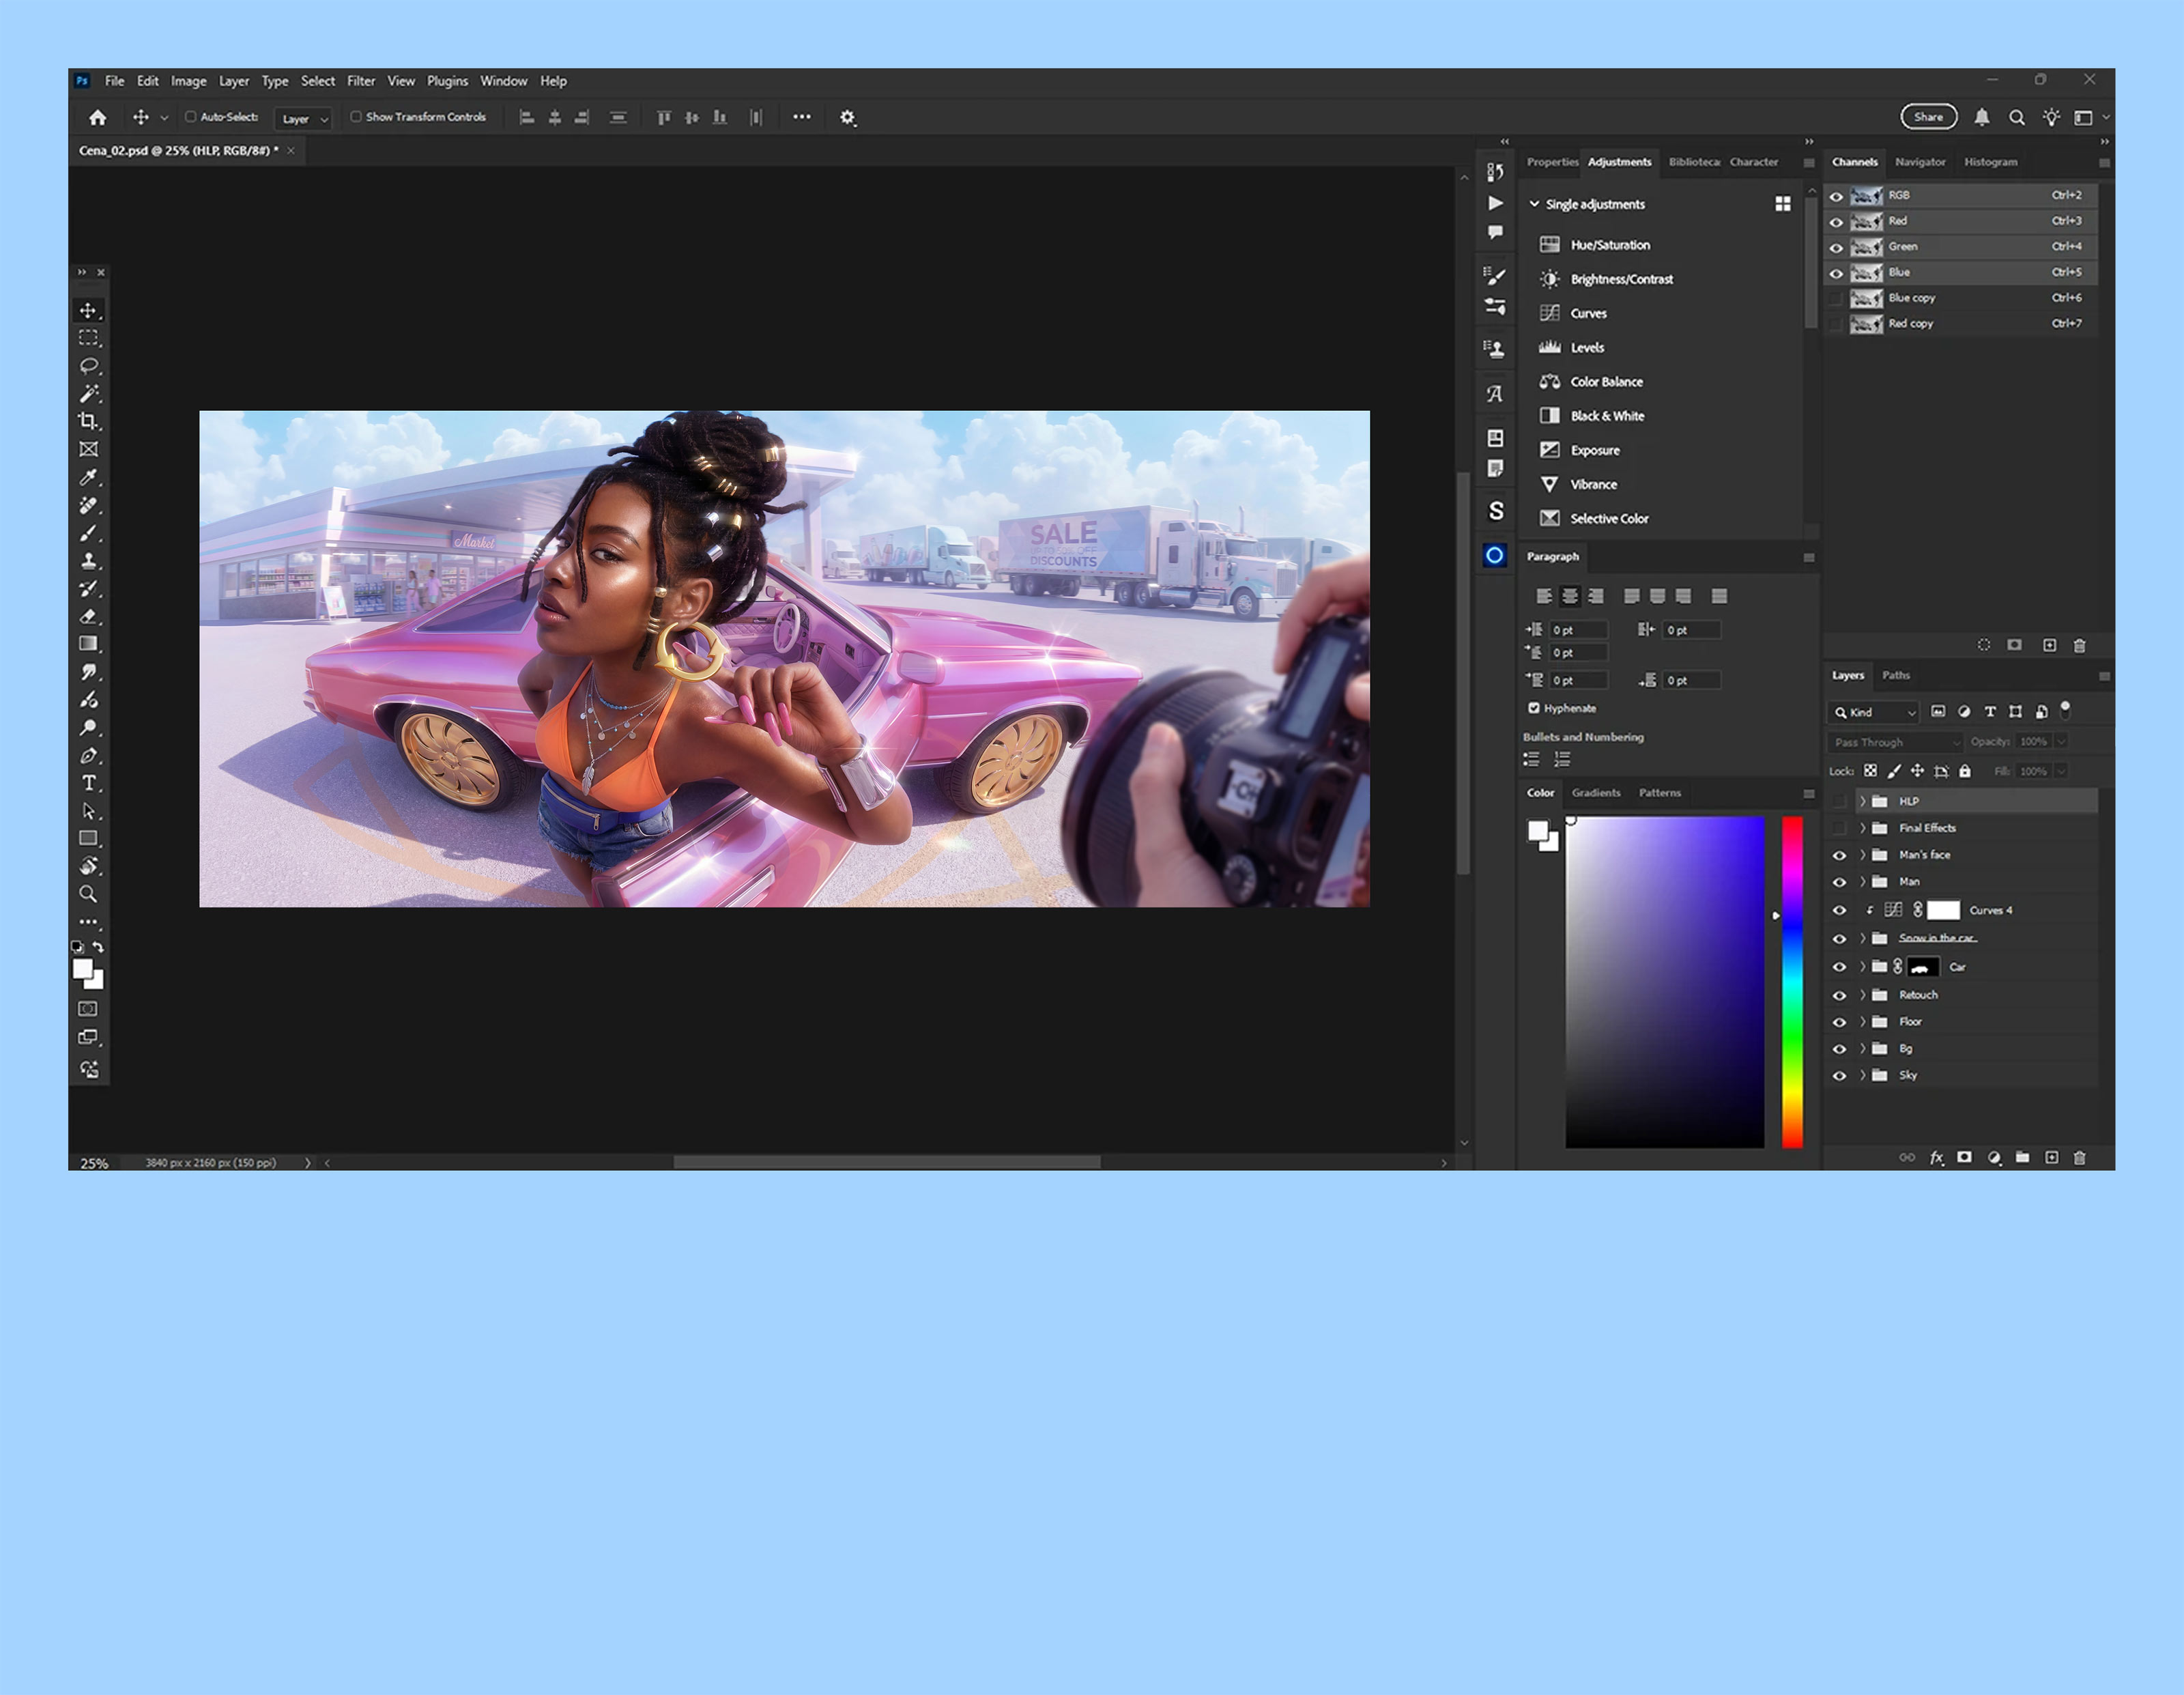Enable the Auto-Select checkbox
The image size is (2184, 1695).
pos(190,117)
